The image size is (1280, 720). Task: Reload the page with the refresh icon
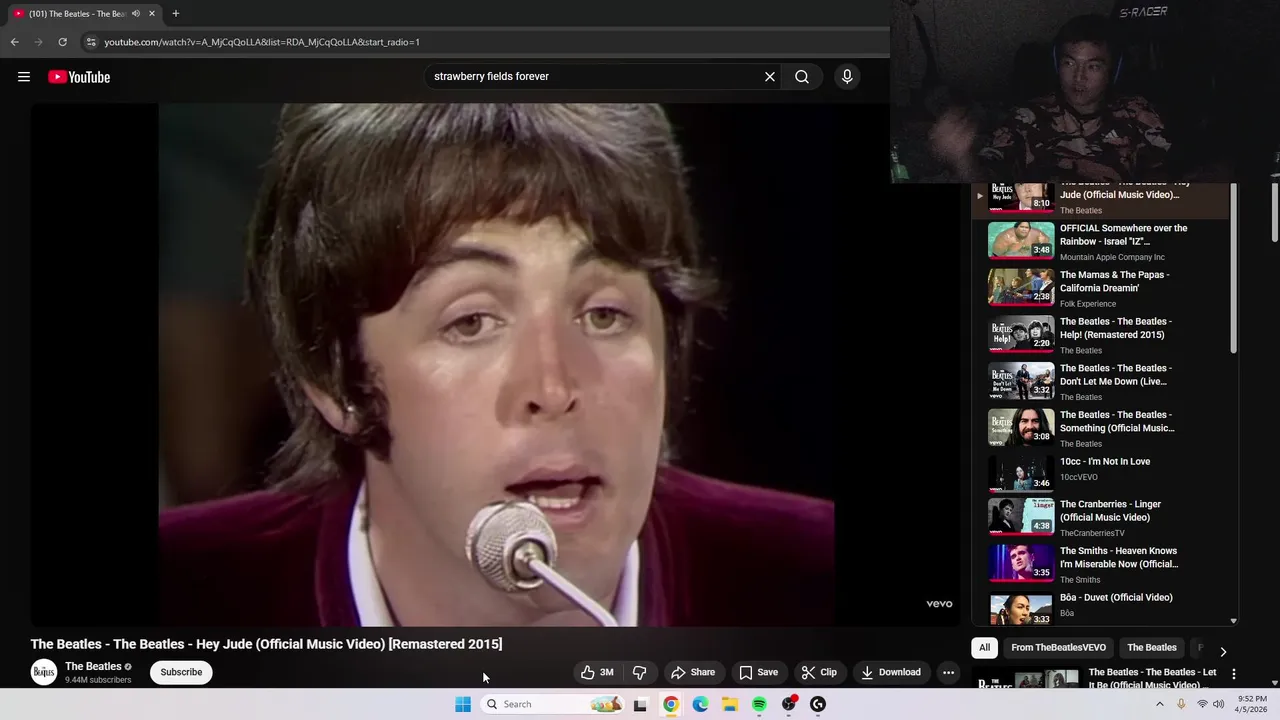pyautogui.click(x=62, y=42)
